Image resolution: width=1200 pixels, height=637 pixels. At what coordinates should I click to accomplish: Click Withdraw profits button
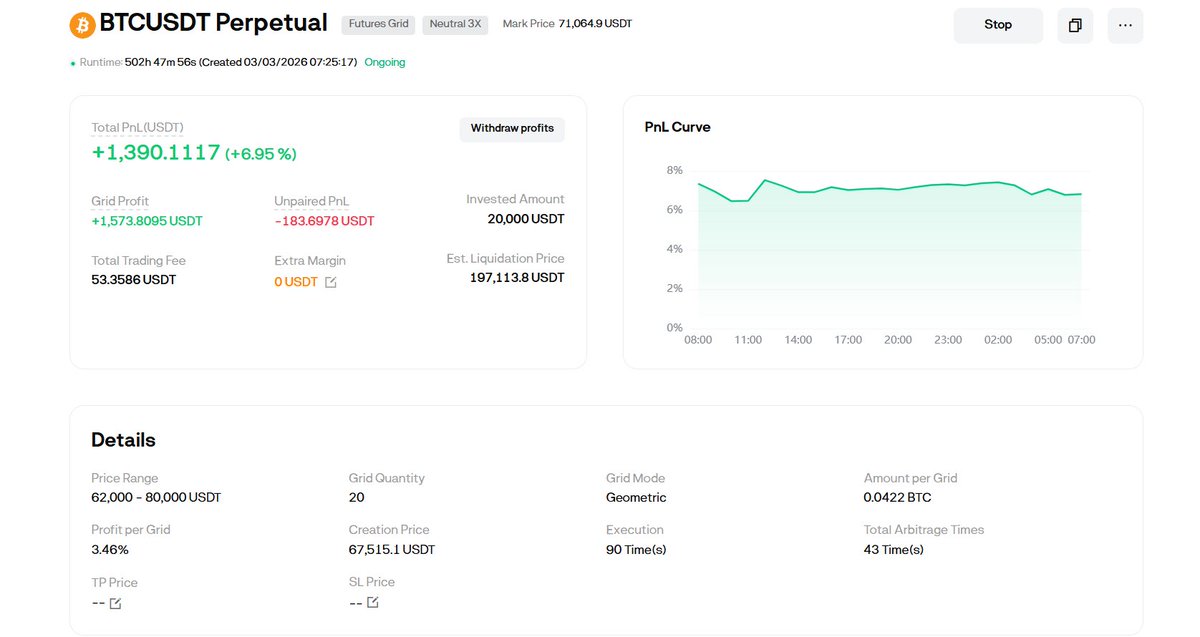pyautogui.click(x=512, y=129)
